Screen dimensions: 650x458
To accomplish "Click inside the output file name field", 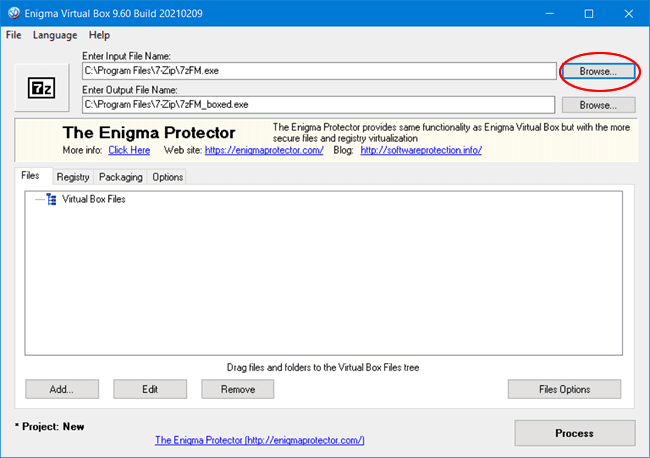I will coord(318,104).
